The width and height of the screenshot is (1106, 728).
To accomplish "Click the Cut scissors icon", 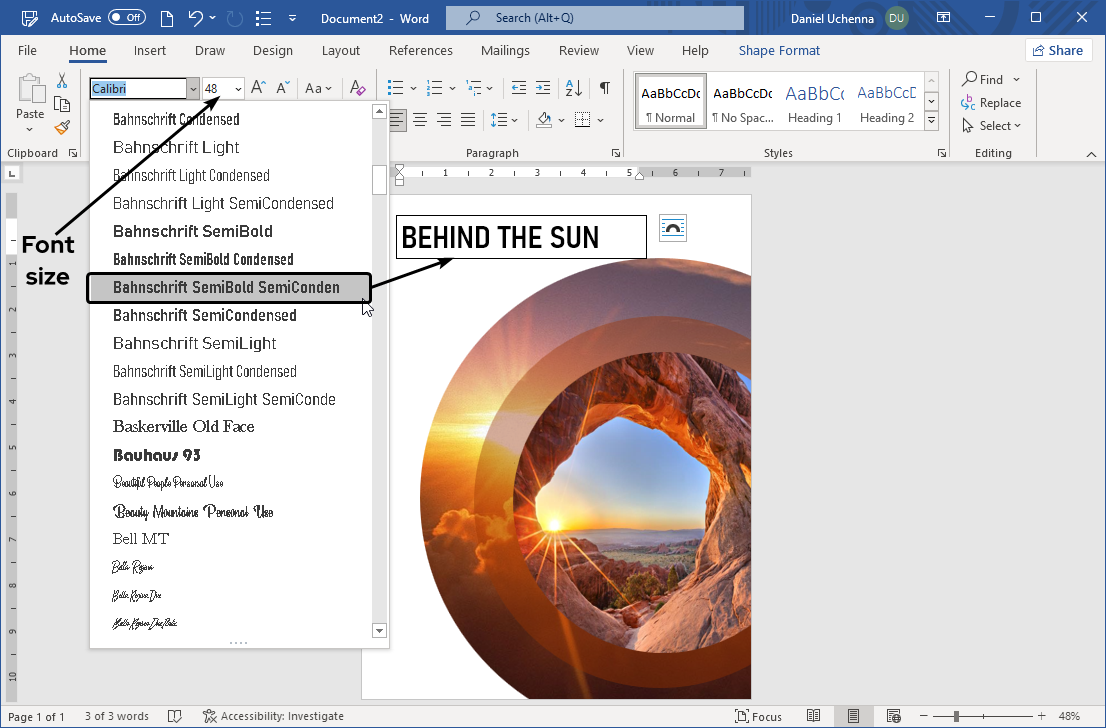I will tap(62, 81).
